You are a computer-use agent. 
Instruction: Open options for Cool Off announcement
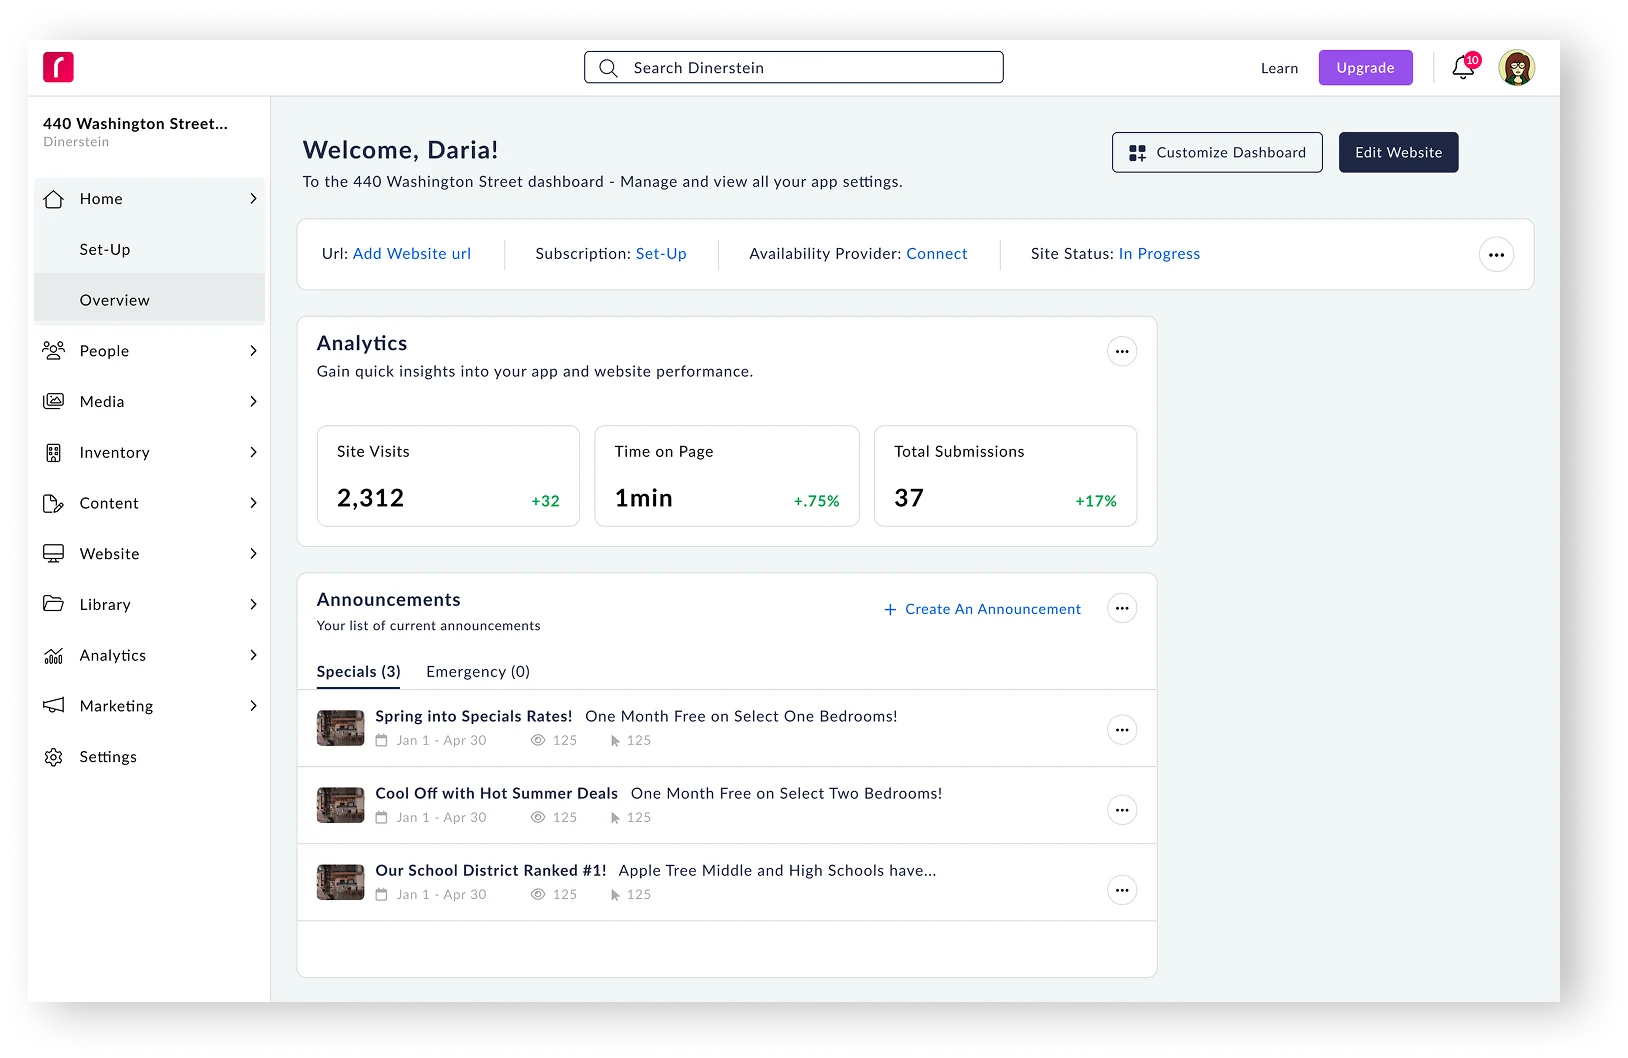(1122, 810)
